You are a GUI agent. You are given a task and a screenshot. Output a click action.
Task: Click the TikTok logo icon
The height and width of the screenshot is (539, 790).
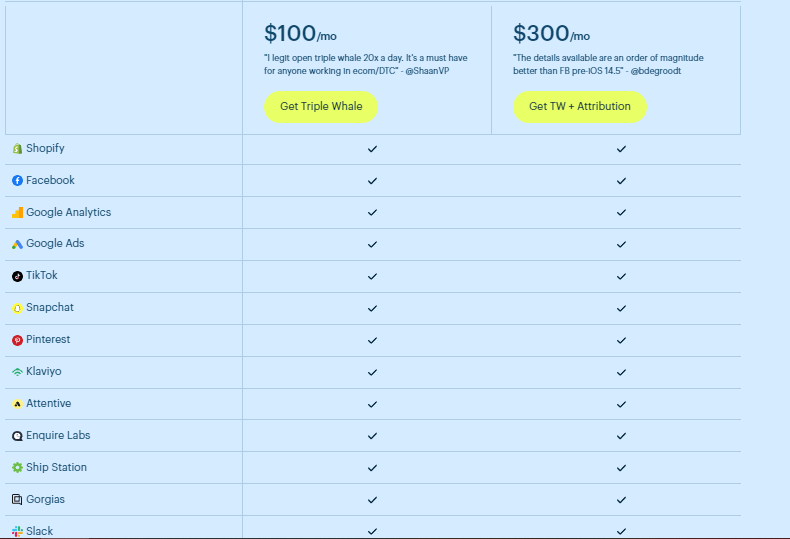pos(17,276)
